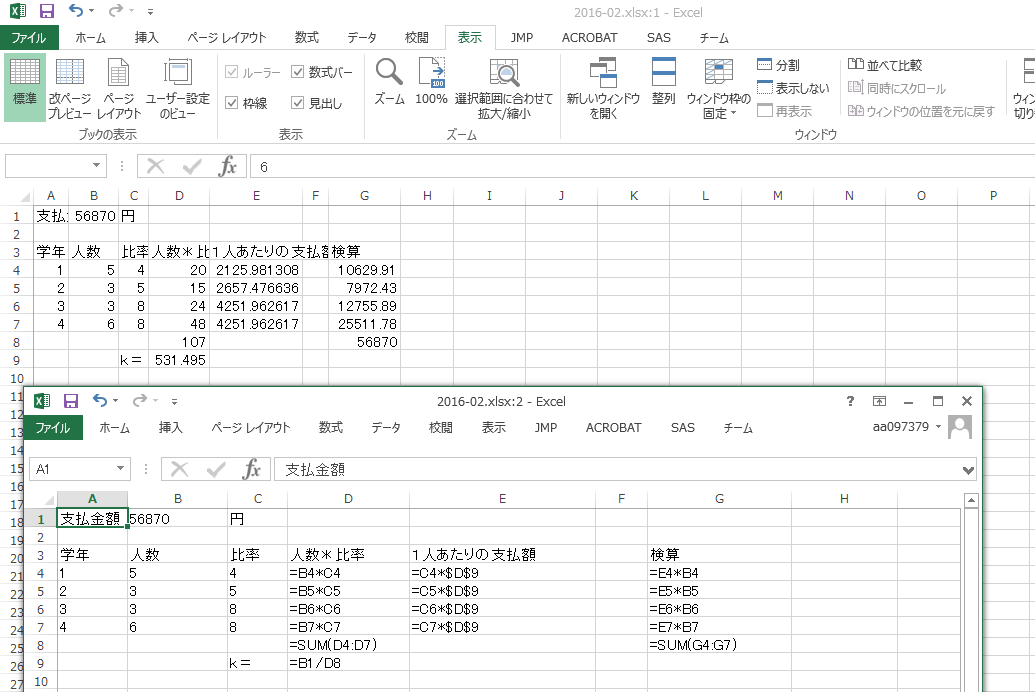Click the 分割 split button
This screenshot has height=692, width=1035.
(x=778, y=65)
